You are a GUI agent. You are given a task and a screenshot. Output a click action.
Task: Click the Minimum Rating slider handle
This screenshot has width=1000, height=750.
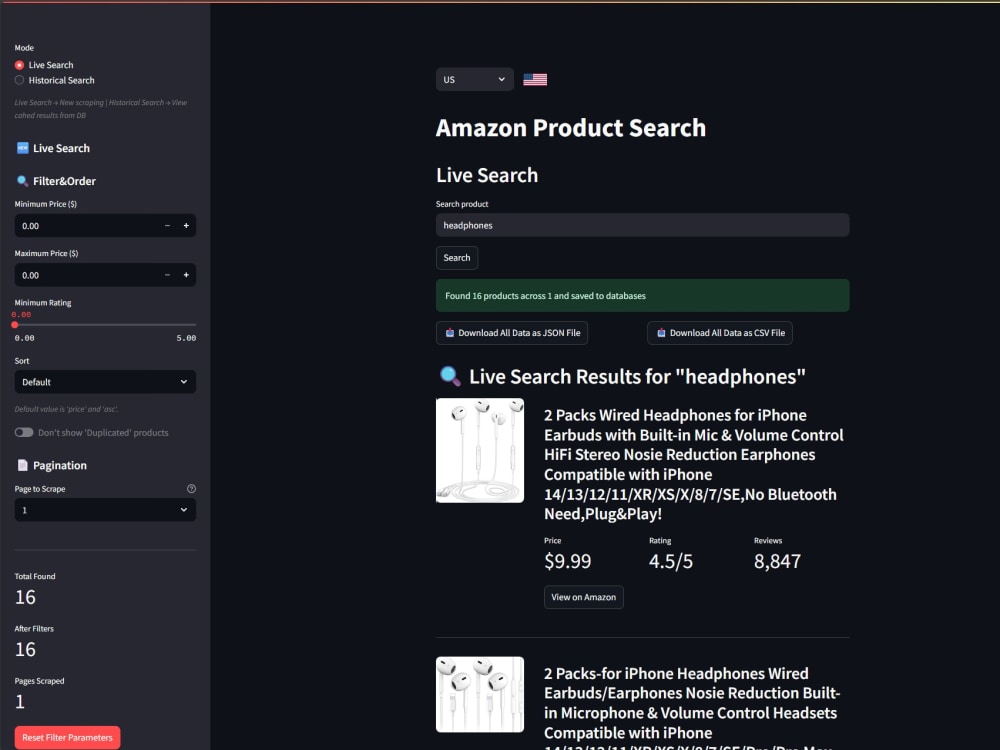click(15, 325)
